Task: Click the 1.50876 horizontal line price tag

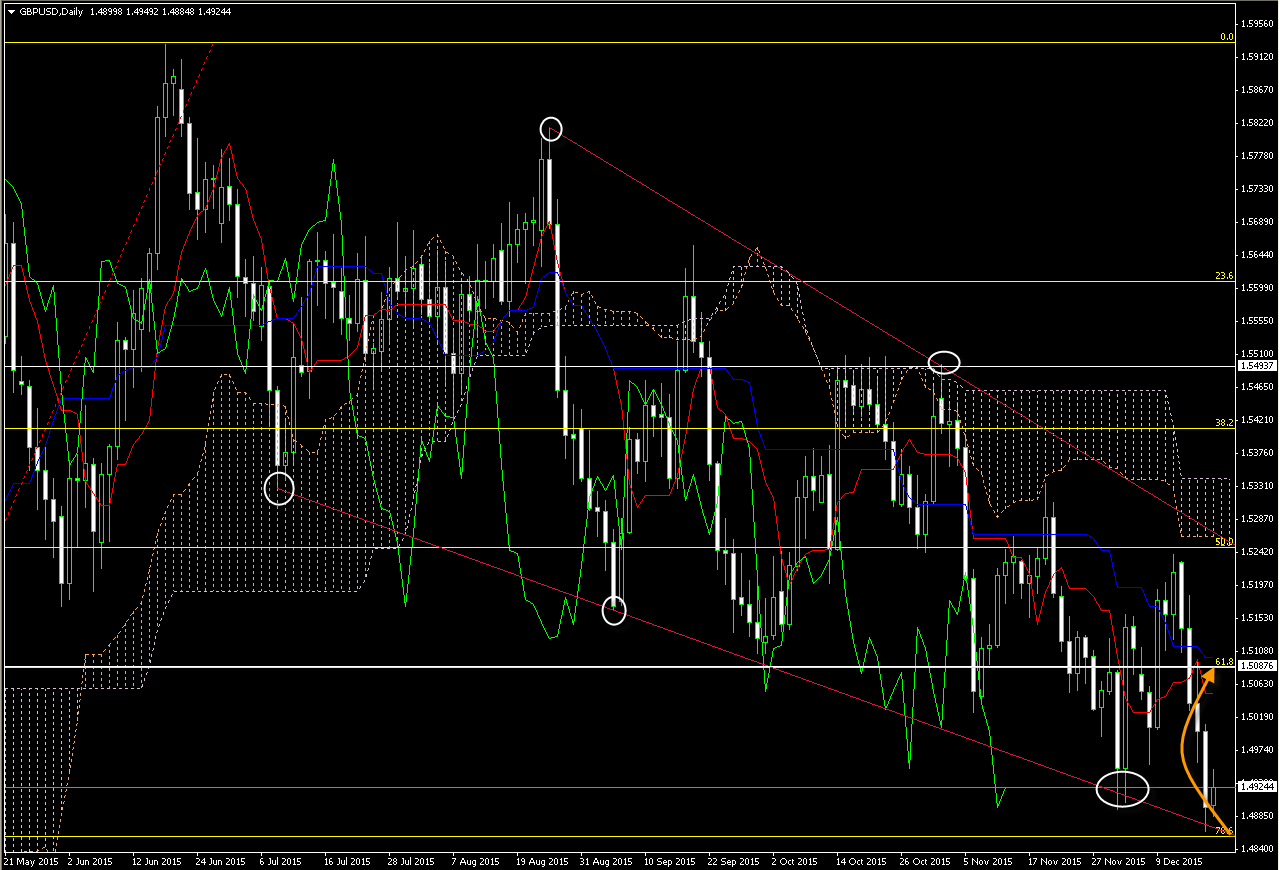Action: point(1256,666)
